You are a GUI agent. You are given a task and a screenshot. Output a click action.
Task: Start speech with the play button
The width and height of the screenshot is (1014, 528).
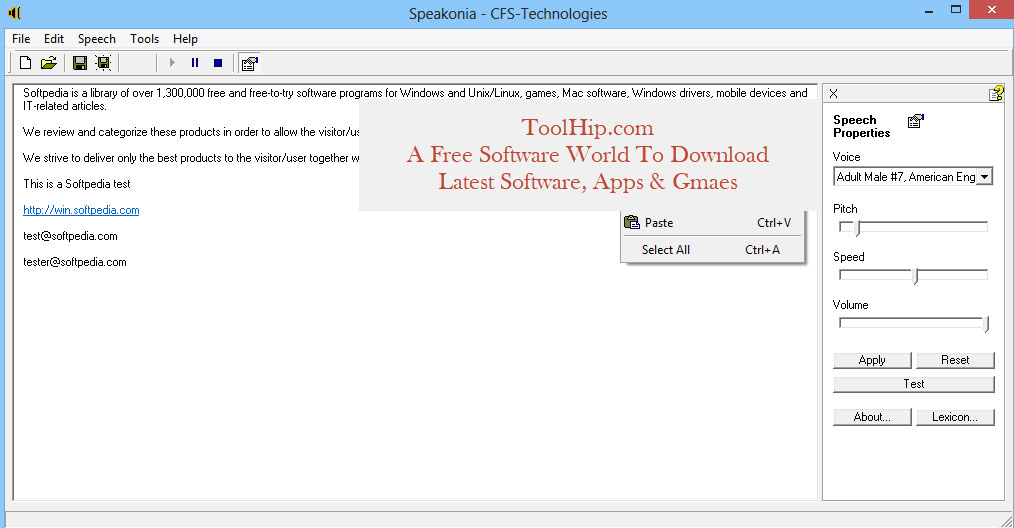point(172,63)
